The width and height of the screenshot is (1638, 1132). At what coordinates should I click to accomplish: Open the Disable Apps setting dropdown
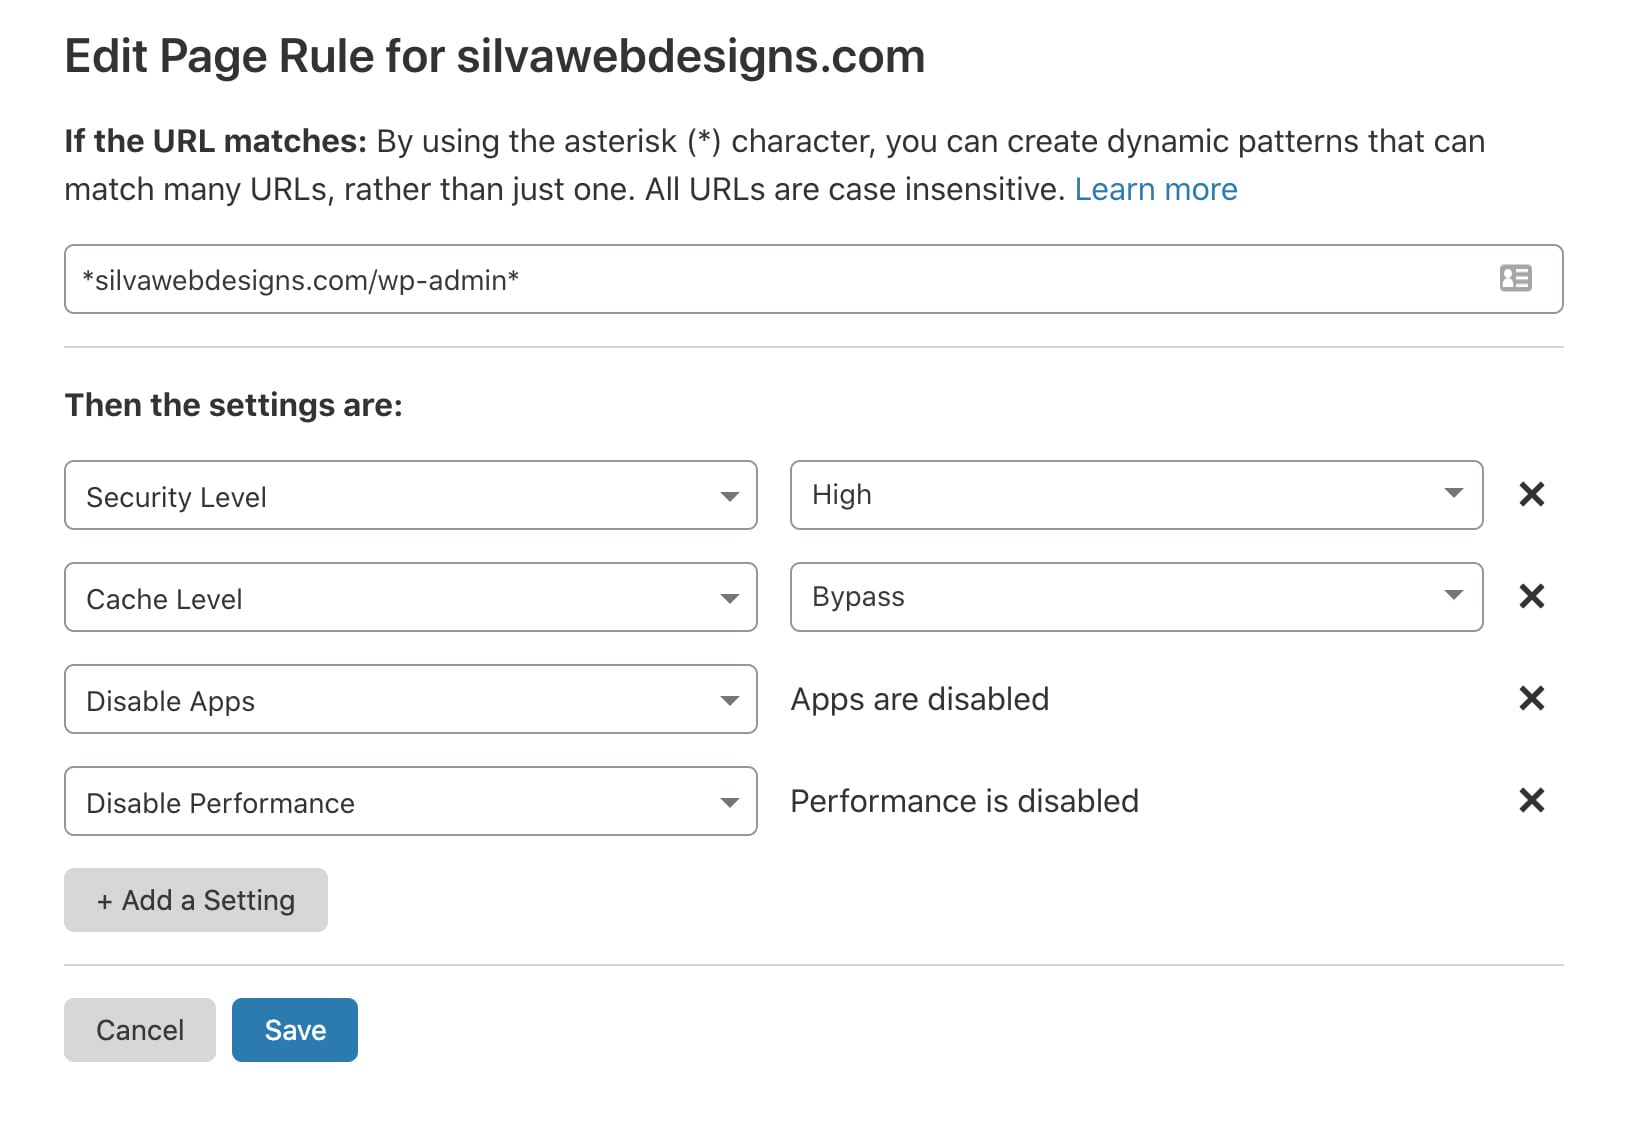tap(411, 699)
